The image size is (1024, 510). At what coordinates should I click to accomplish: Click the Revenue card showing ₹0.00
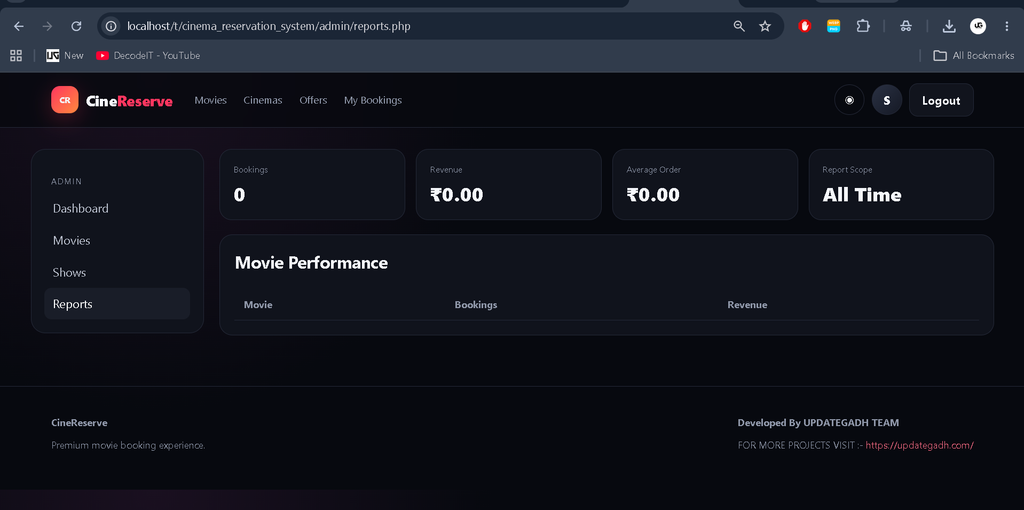[x=509, y=185]
